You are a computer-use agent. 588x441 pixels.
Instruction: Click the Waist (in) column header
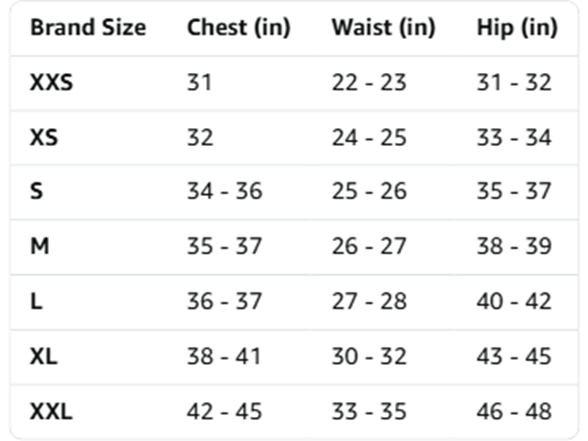click(384, 28)
